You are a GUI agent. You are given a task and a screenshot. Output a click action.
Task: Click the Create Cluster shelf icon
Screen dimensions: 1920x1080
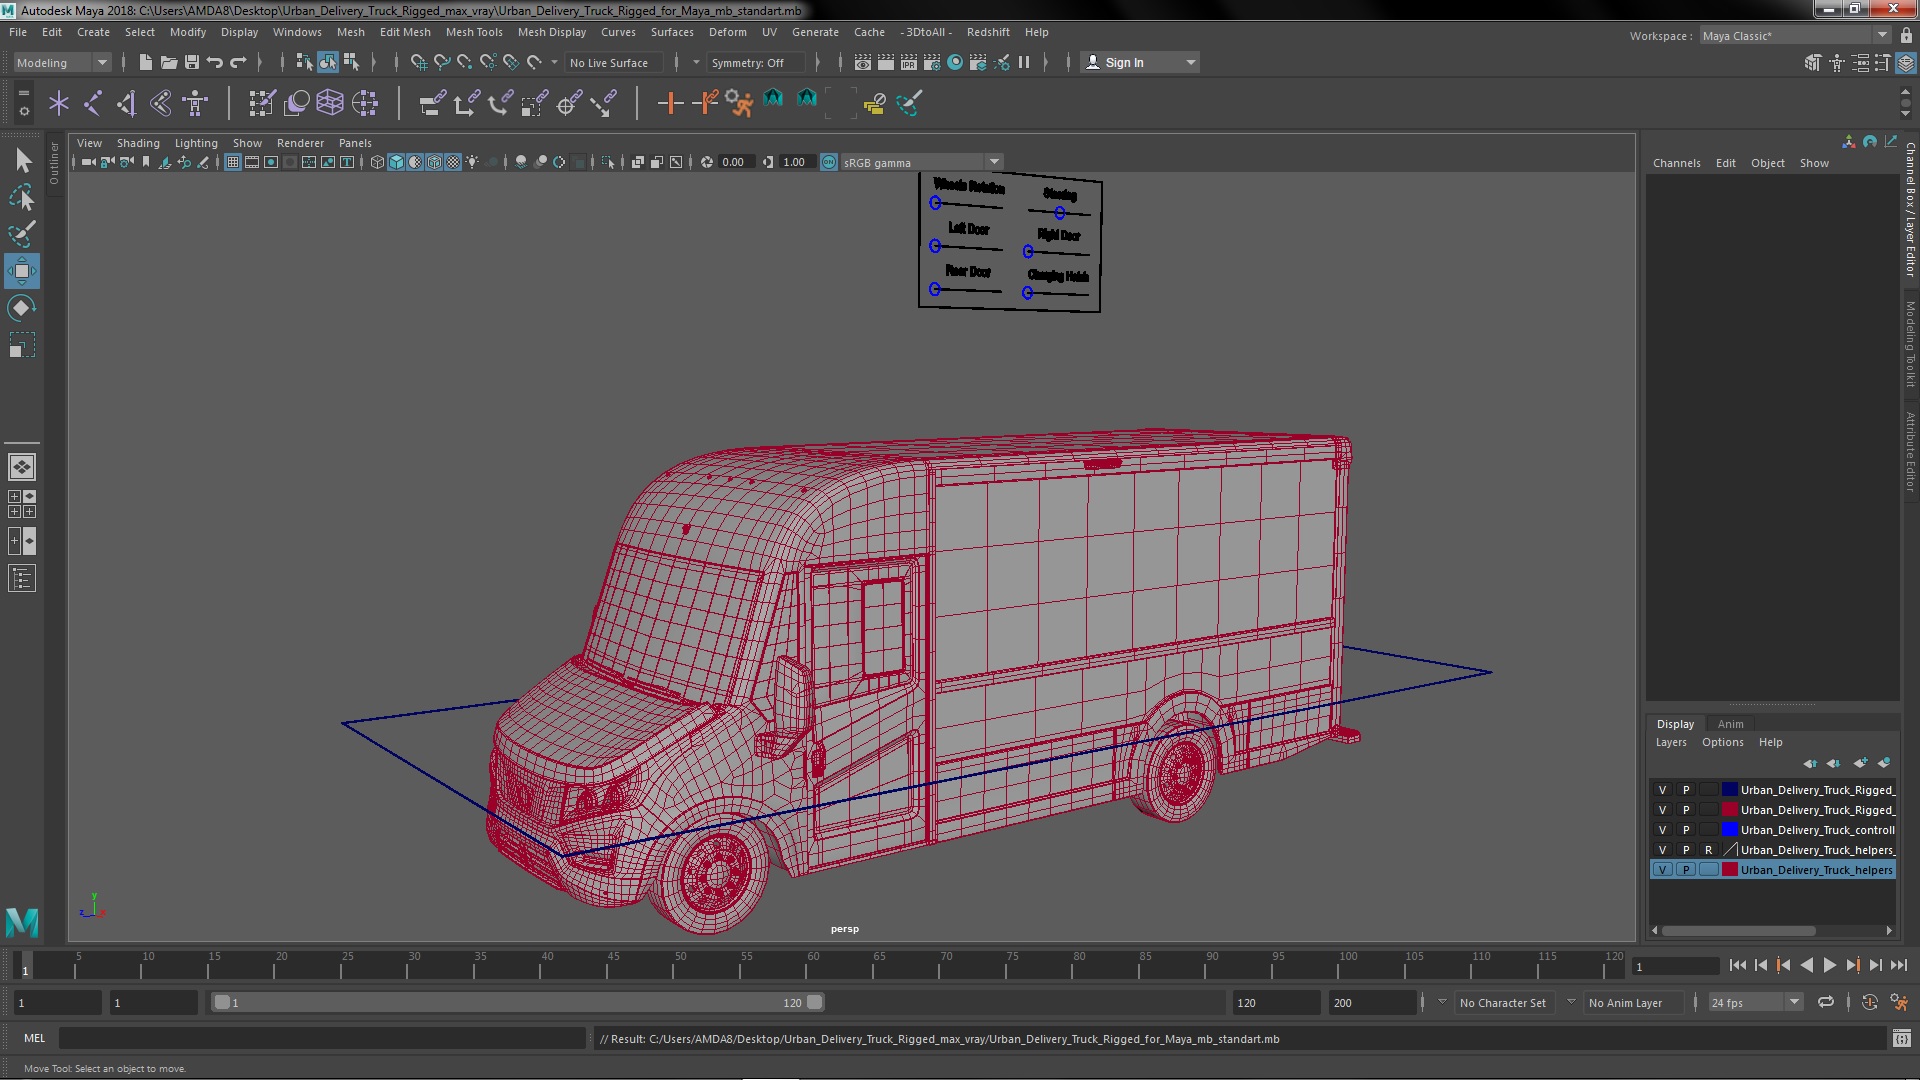pos(365,103)
